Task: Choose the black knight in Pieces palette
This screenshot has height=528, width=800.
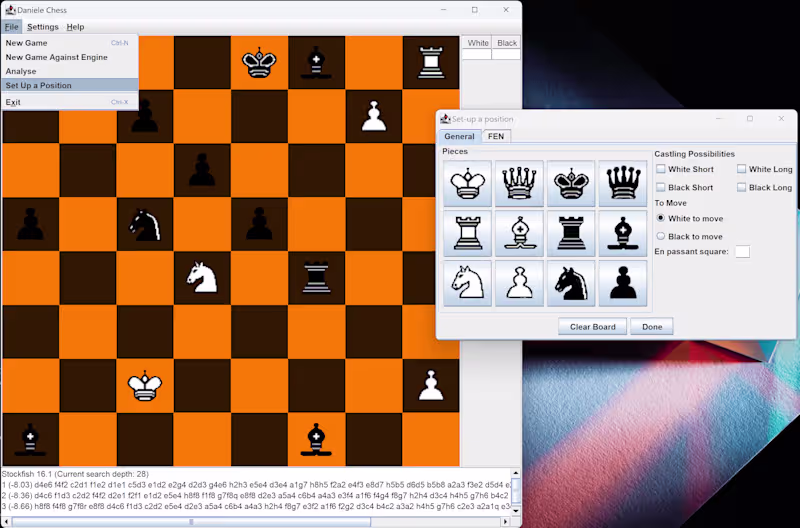Action: pos(571,283)
